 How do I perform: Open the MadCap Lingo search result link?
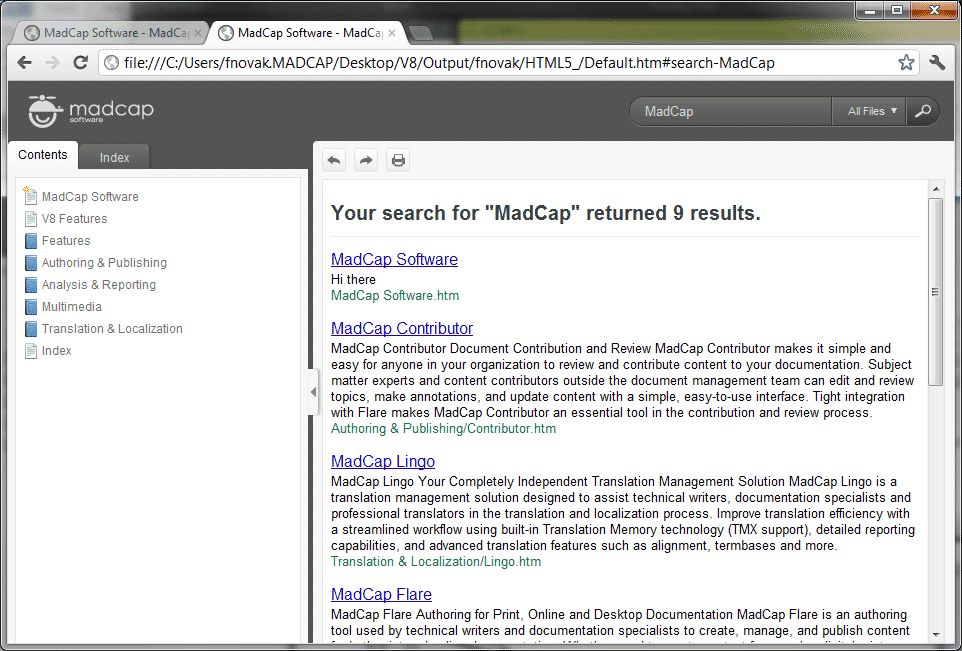[383, 461]
